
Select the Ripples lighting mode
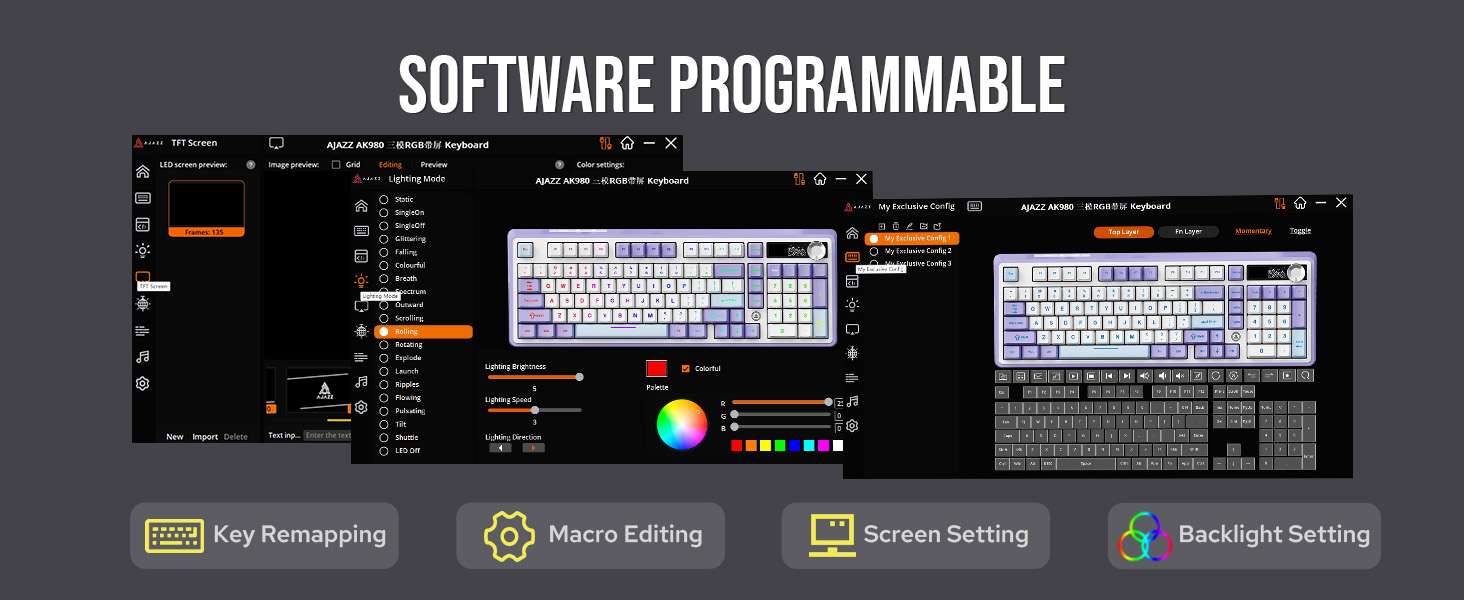click(399, 385)
